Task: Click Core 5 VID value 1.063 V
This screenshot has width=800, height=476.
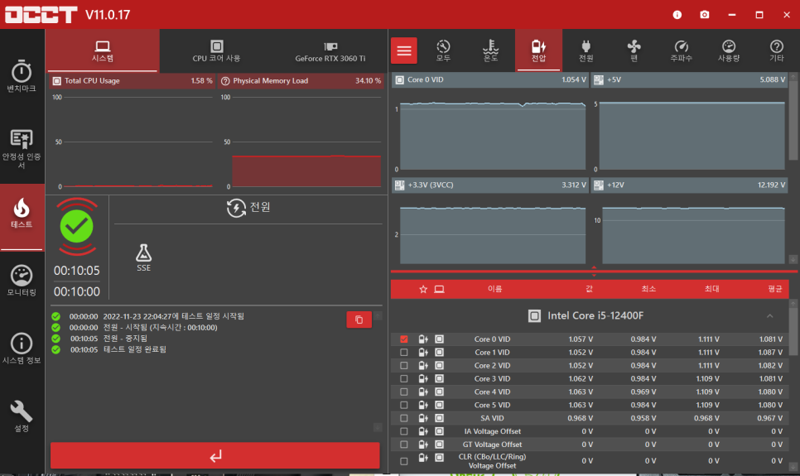Action: (581, 405)
